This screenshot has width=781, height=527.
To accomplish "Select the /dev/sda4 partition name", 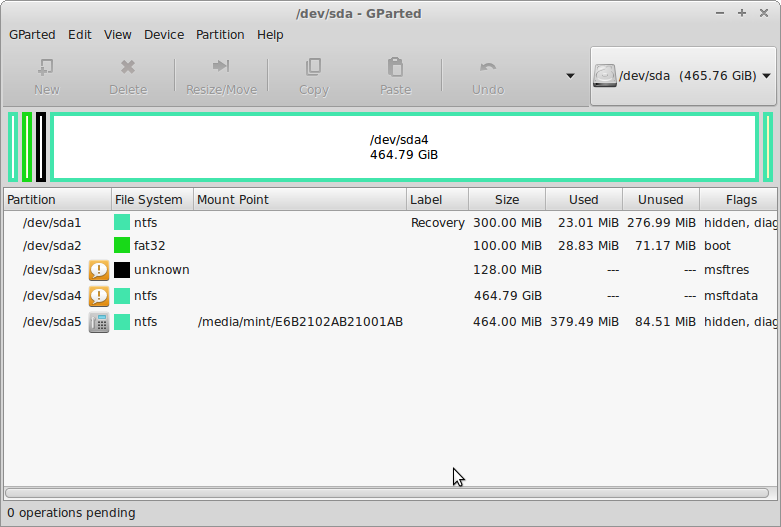I will click(52, 296).
